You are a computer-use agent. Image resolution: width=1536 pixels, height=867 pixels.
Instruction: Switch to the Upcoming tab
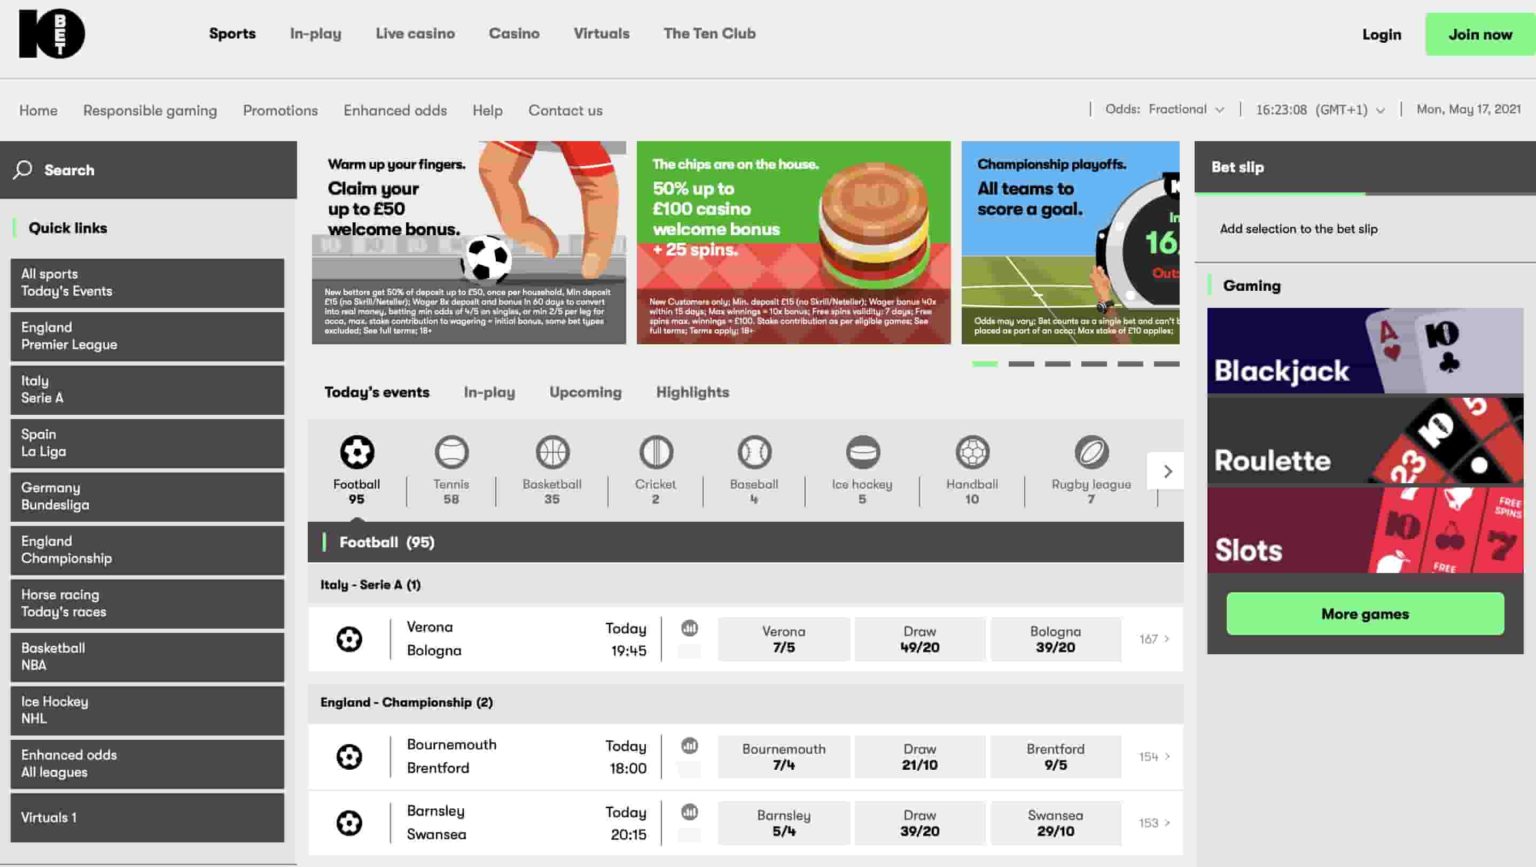(x=585, y=393)
